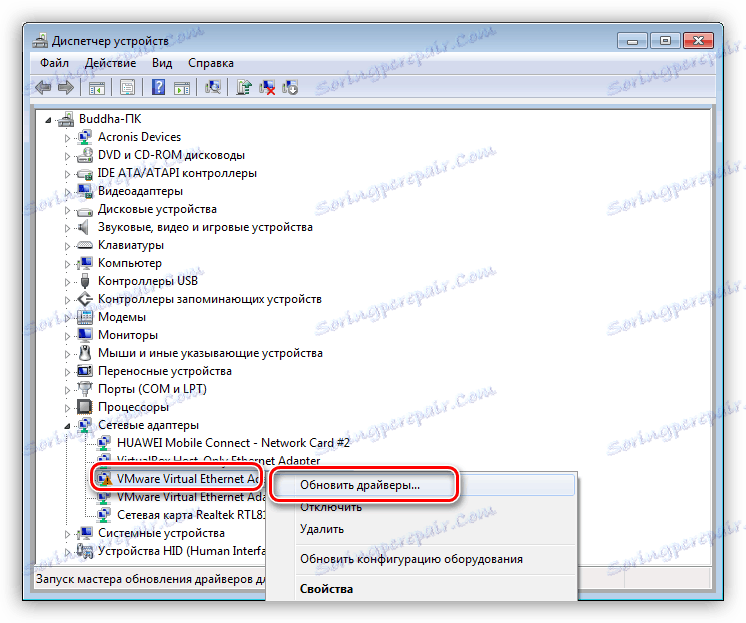
Task: Expand the IDE ATA/ATAPI контроллеры node
Action: pyautogui.click(x=67, y=174)
